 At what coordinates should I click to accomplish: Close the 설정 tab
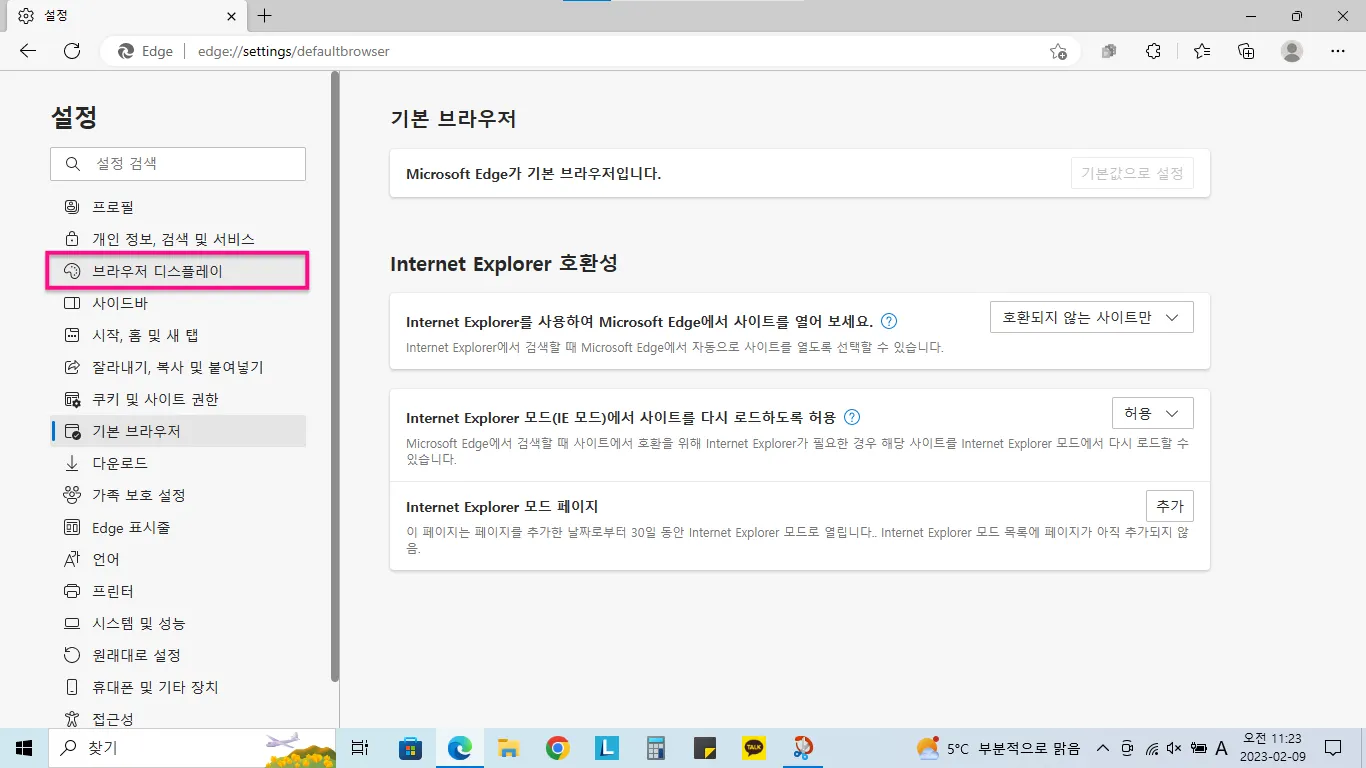(x=231, y=16)
